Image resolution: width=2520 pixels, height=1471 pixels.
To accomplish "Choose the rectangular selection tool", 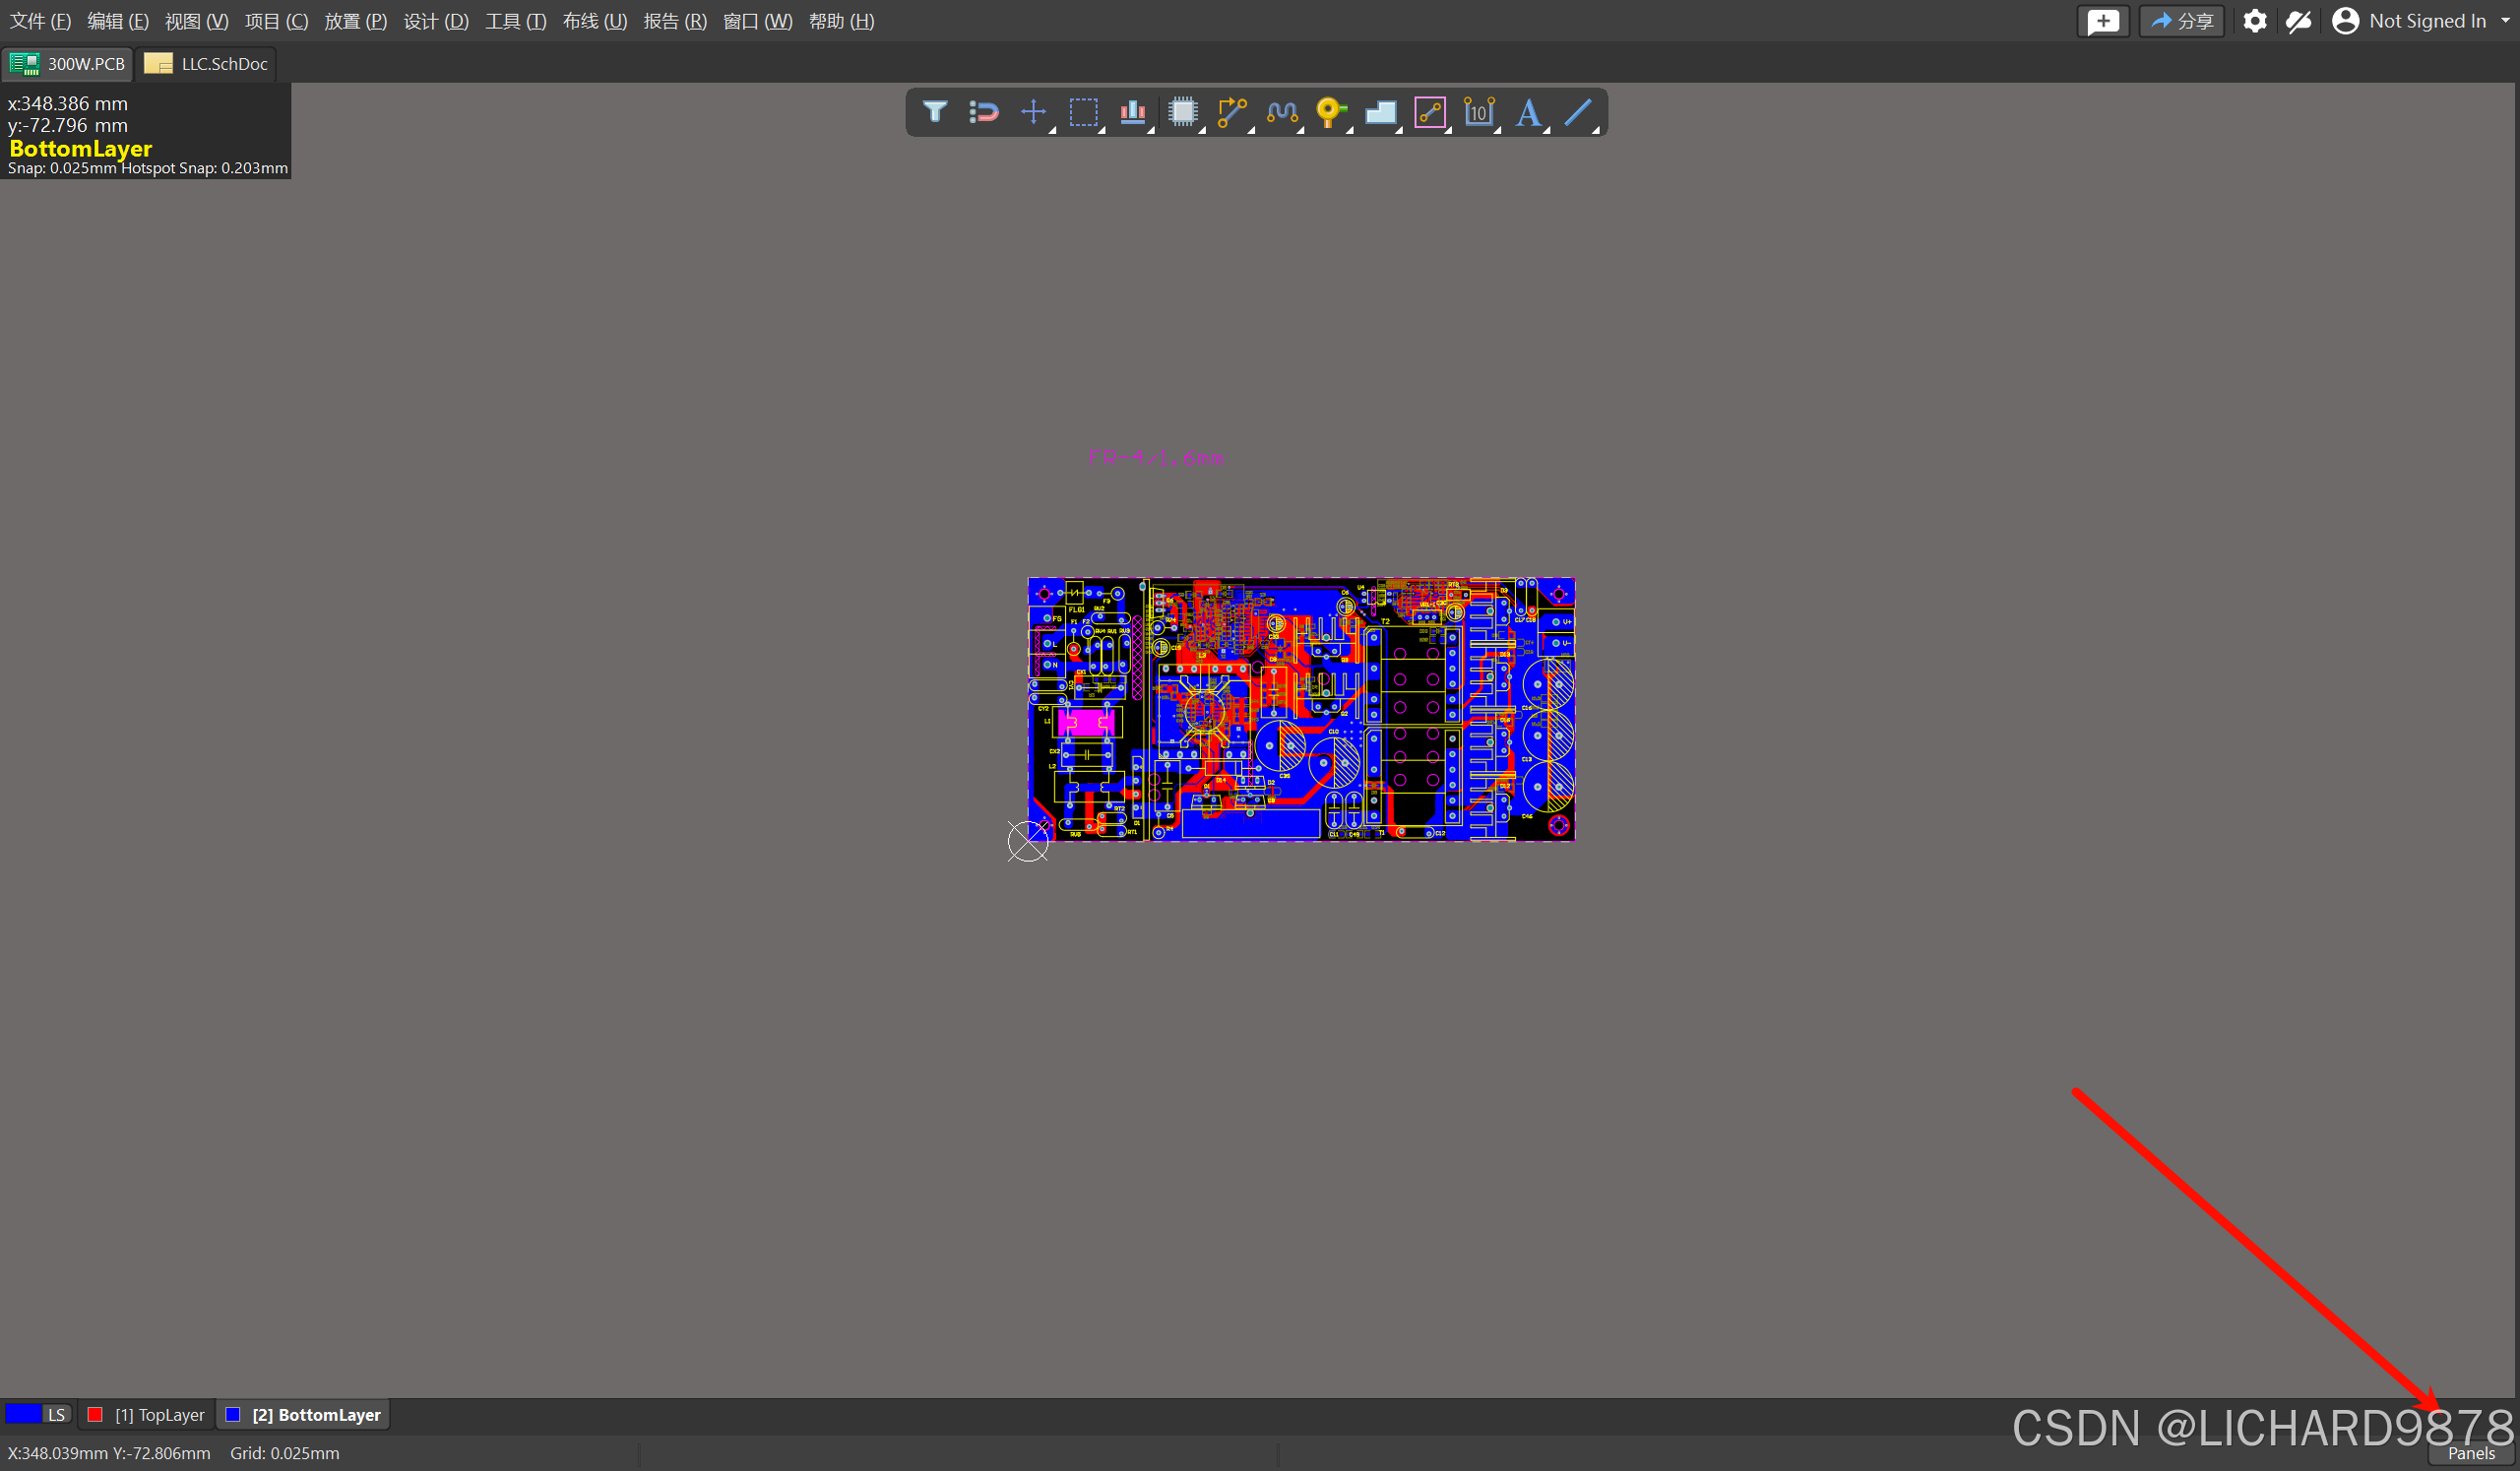I will point(1083,112).
